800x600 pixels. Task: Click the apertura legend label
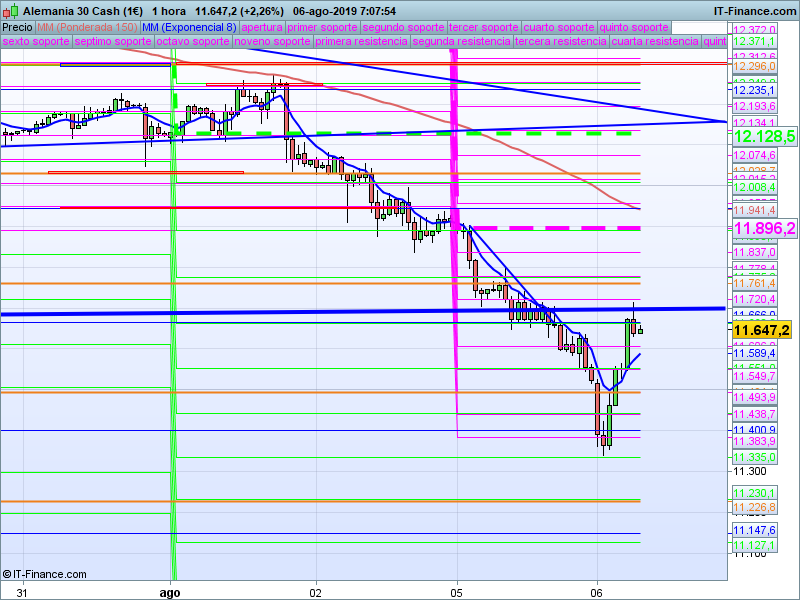click(262, 27)
